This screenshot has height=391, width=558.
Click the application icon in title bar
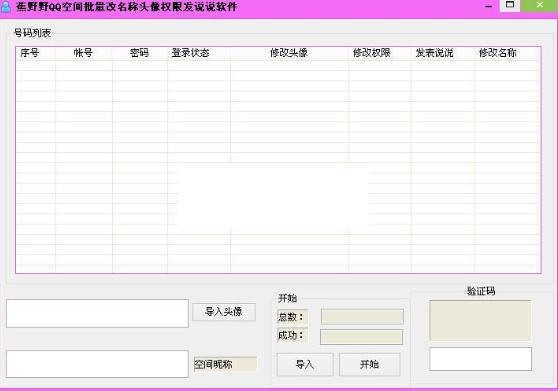[x=6, y=7]
